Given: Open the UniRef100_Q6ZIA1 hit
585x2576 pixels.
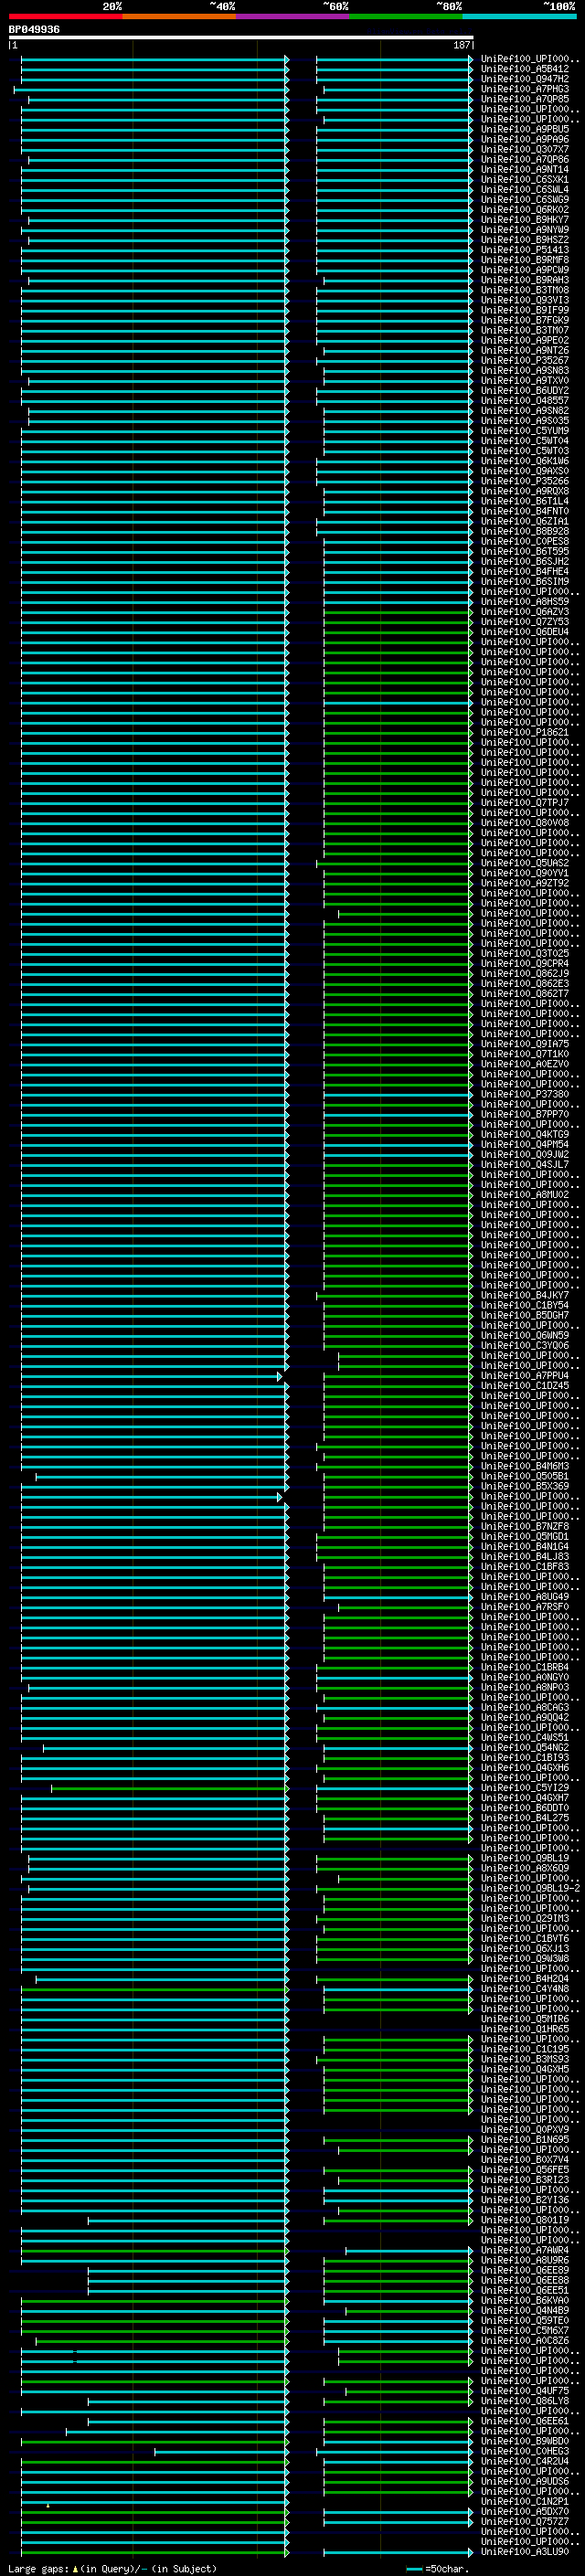Looking at the screenshot, I should pyautogui.click(x=525, y=521).
